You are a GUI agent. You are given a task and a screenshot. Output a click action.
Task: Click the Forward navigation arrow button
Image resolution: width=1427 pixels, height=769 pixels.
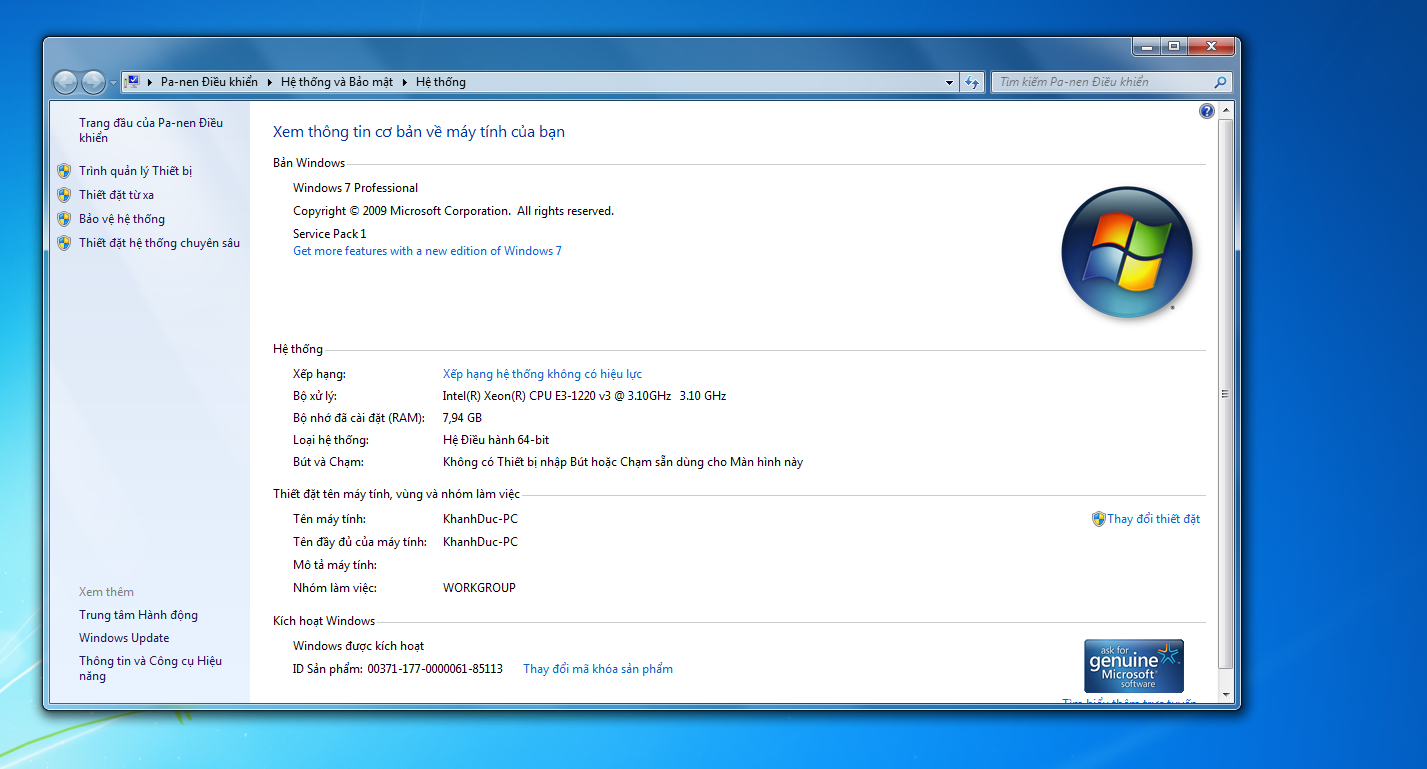[93, 82]
